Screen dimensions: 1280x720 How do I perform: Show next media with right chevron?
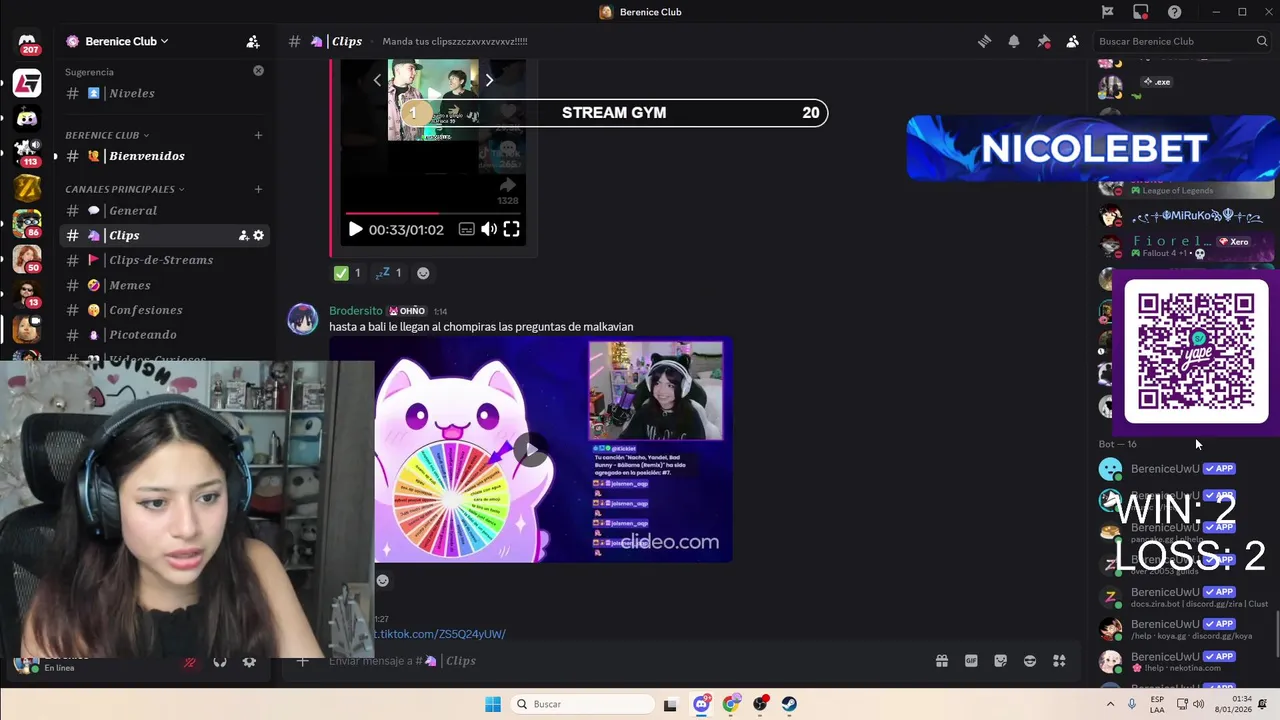[x=489, y=80]
